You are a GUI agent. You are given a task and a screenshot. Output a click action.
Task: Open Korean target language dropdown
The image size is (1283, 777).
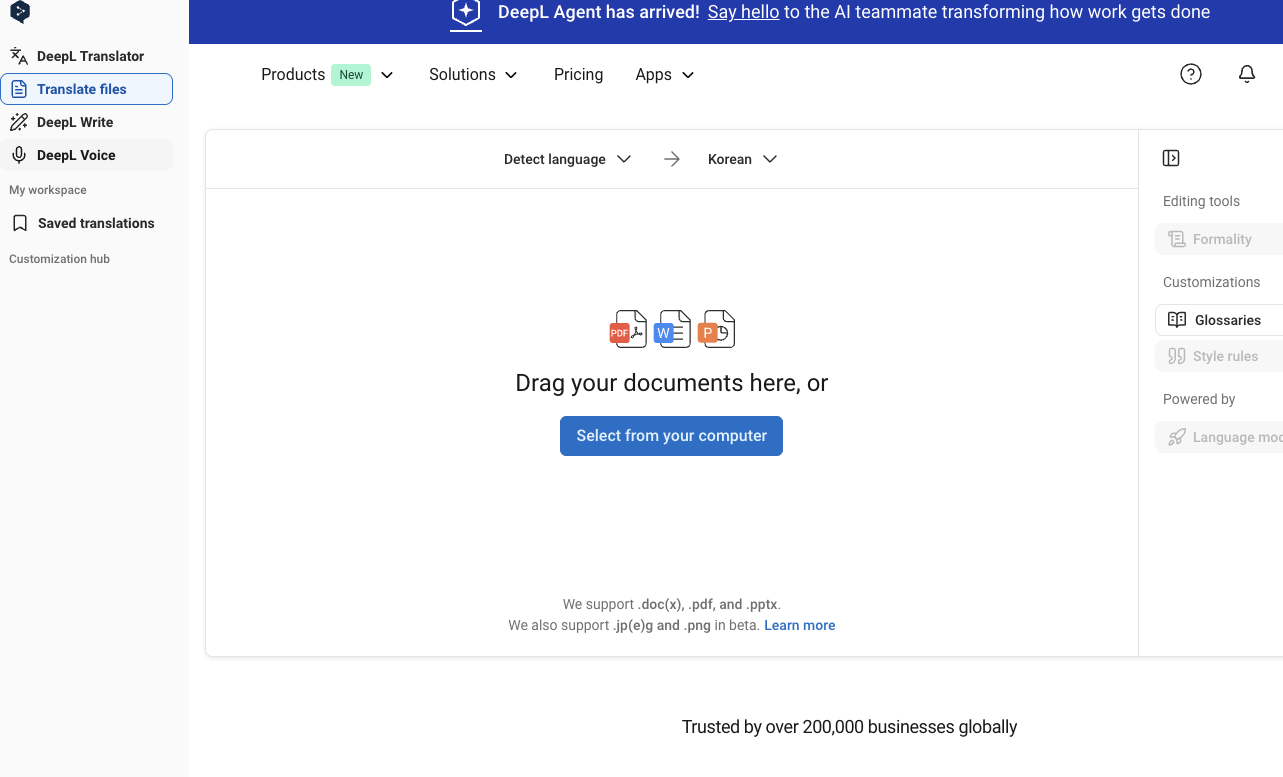pos(742,159)
